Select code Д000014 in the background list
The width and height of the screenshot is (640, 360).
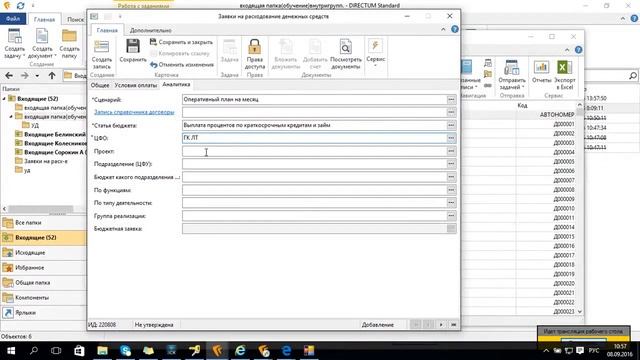[564, 227]
